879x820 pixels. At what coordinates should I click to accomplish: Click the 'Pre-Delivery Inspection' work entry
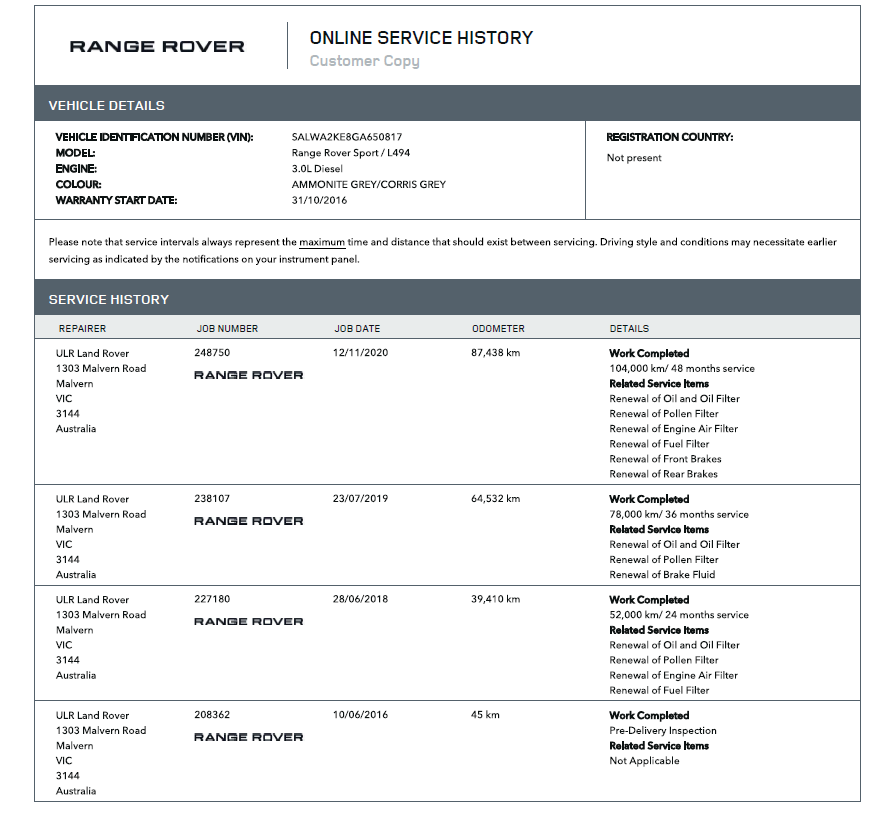pos(663,731)
